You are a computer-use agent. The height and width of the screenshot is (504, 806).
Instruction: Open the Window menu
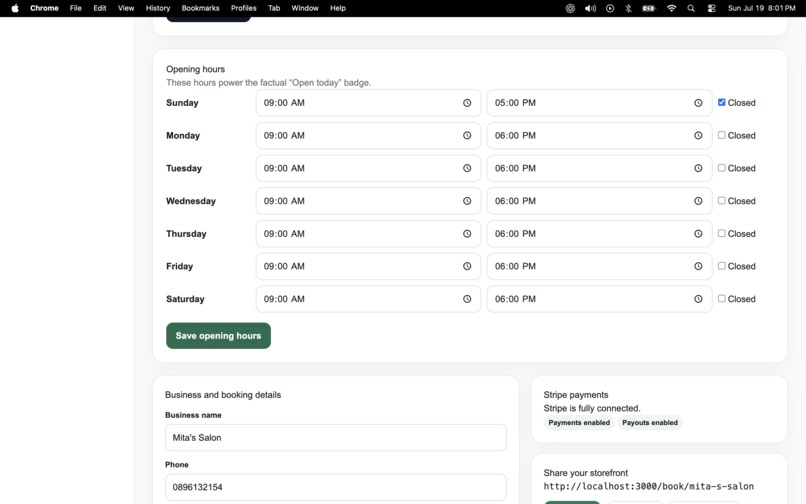(x=305, y=8)
